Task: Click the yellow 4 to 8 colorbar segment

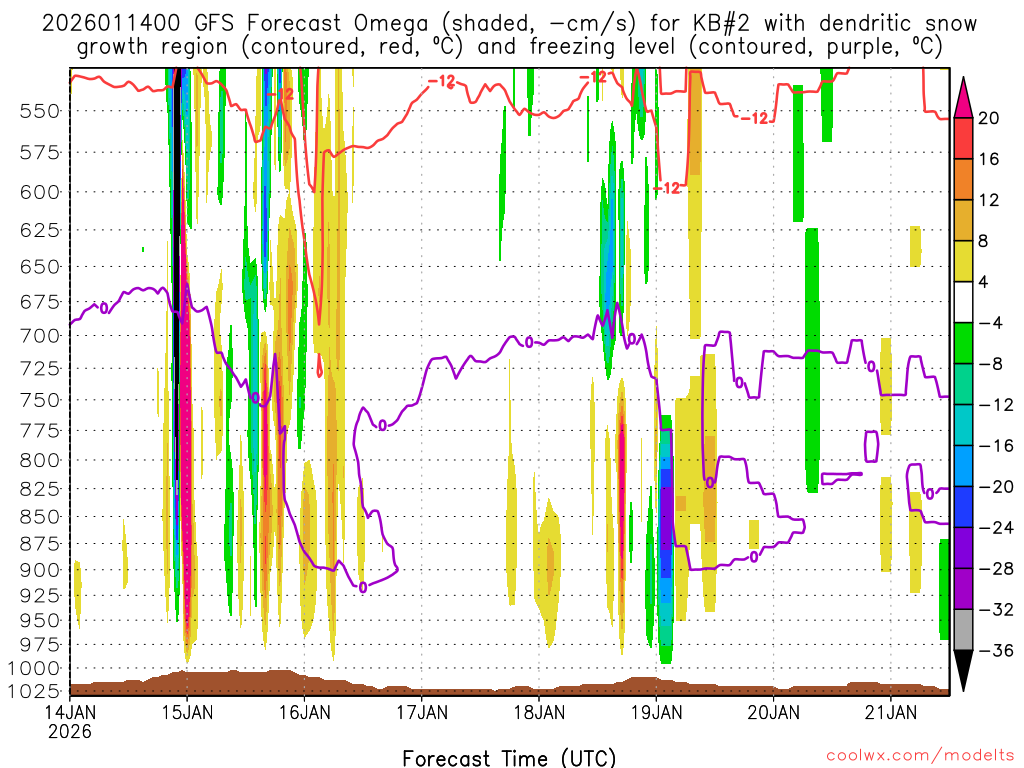Action: (x=963, y=261)
